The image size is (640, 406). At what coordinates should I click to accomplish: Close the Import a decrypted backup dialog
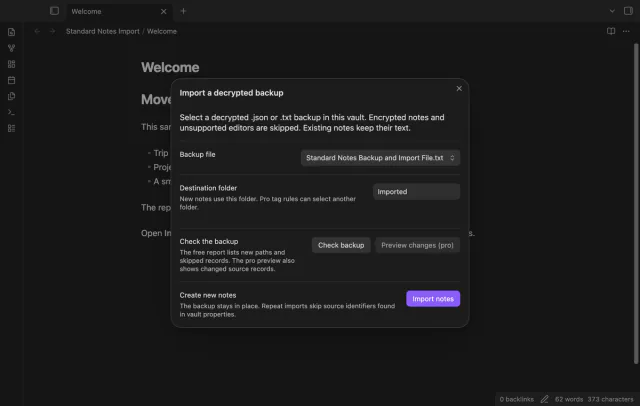point(459,89)
